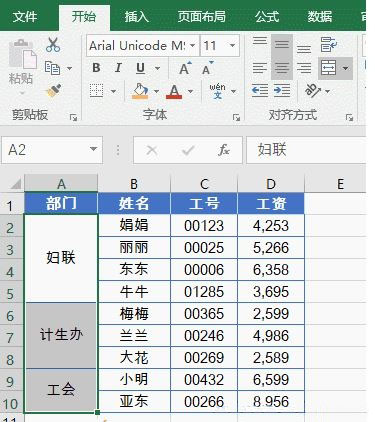Open alignment (对齐方式) dialog launcher

coord(349,117)
